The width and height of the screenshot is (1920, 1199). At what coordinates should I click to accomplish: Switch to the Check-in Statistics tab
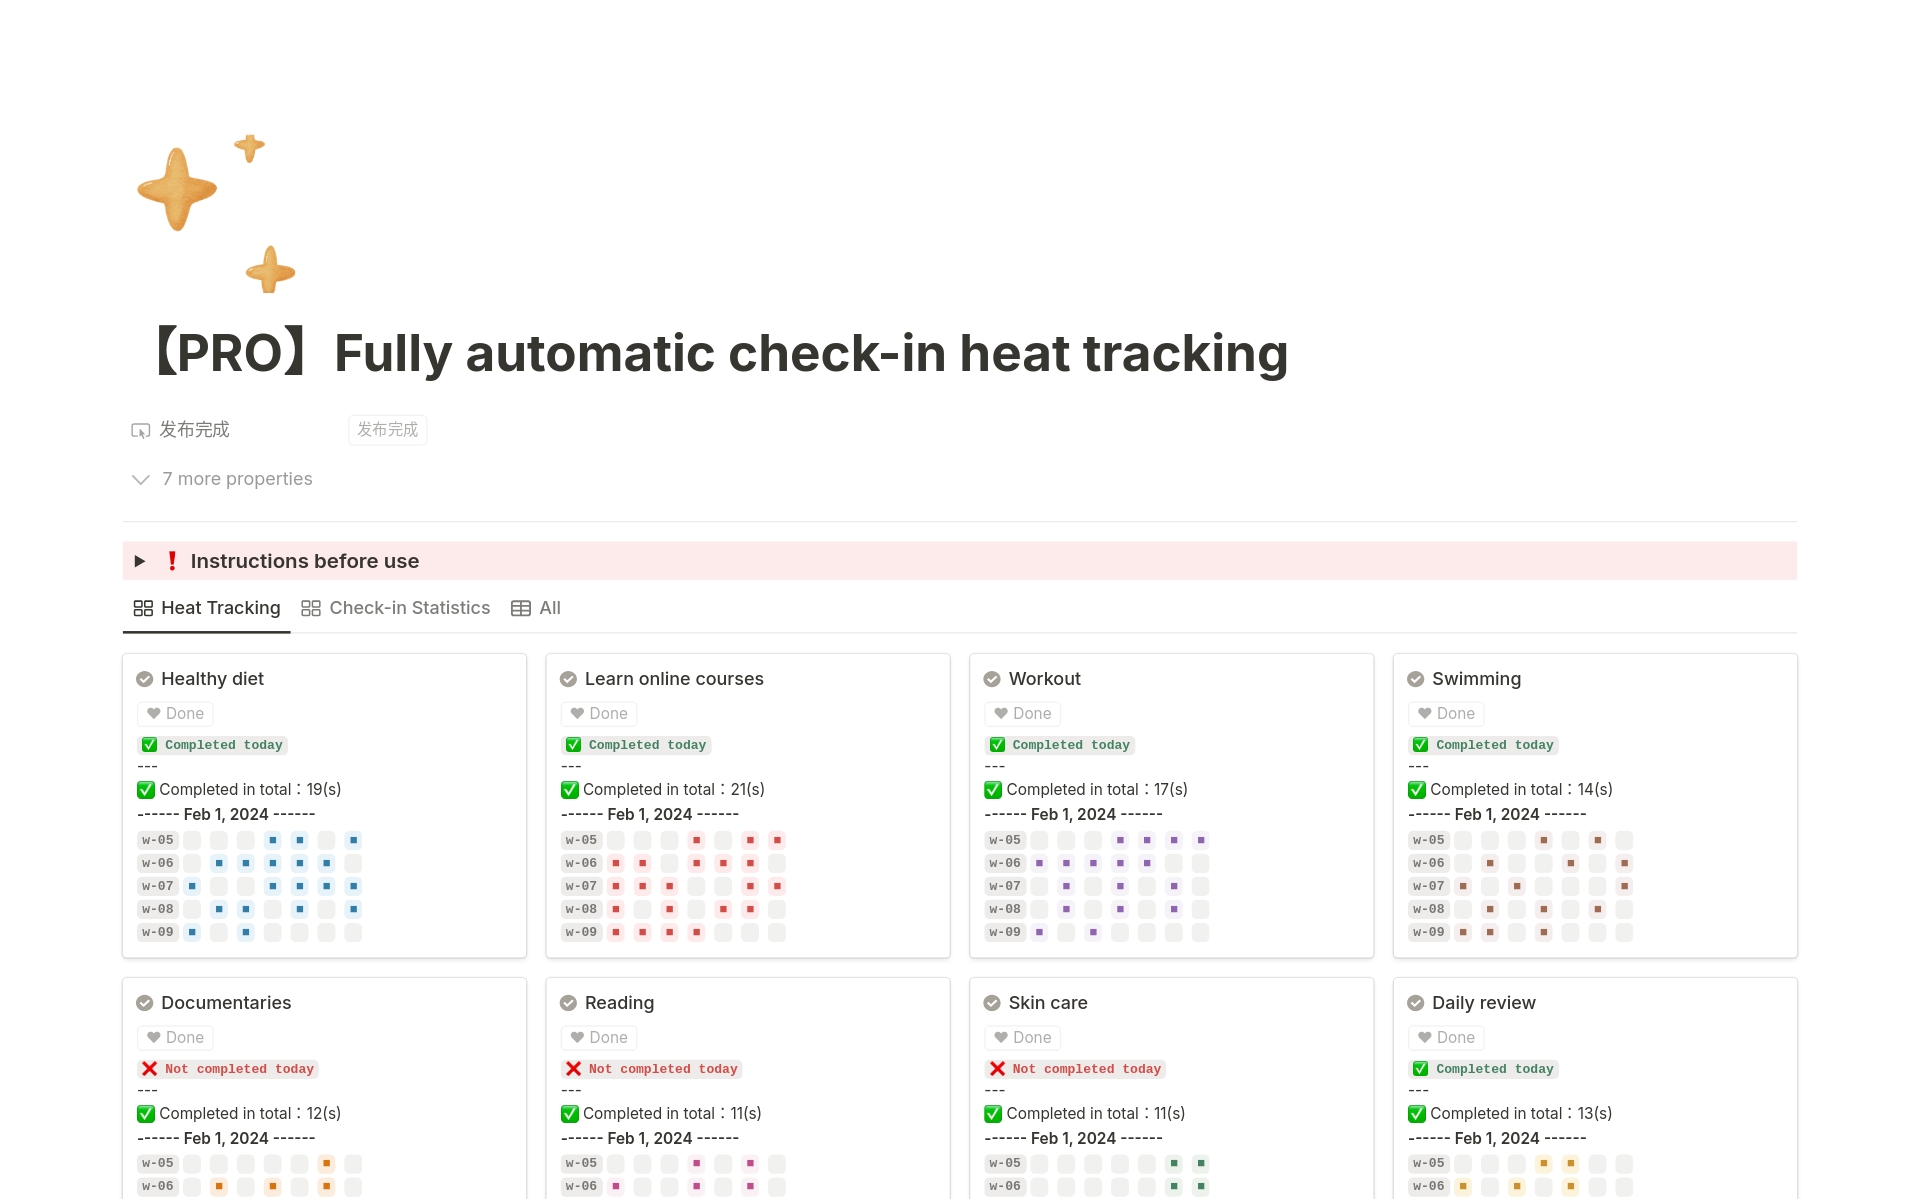tap(409, 608)
